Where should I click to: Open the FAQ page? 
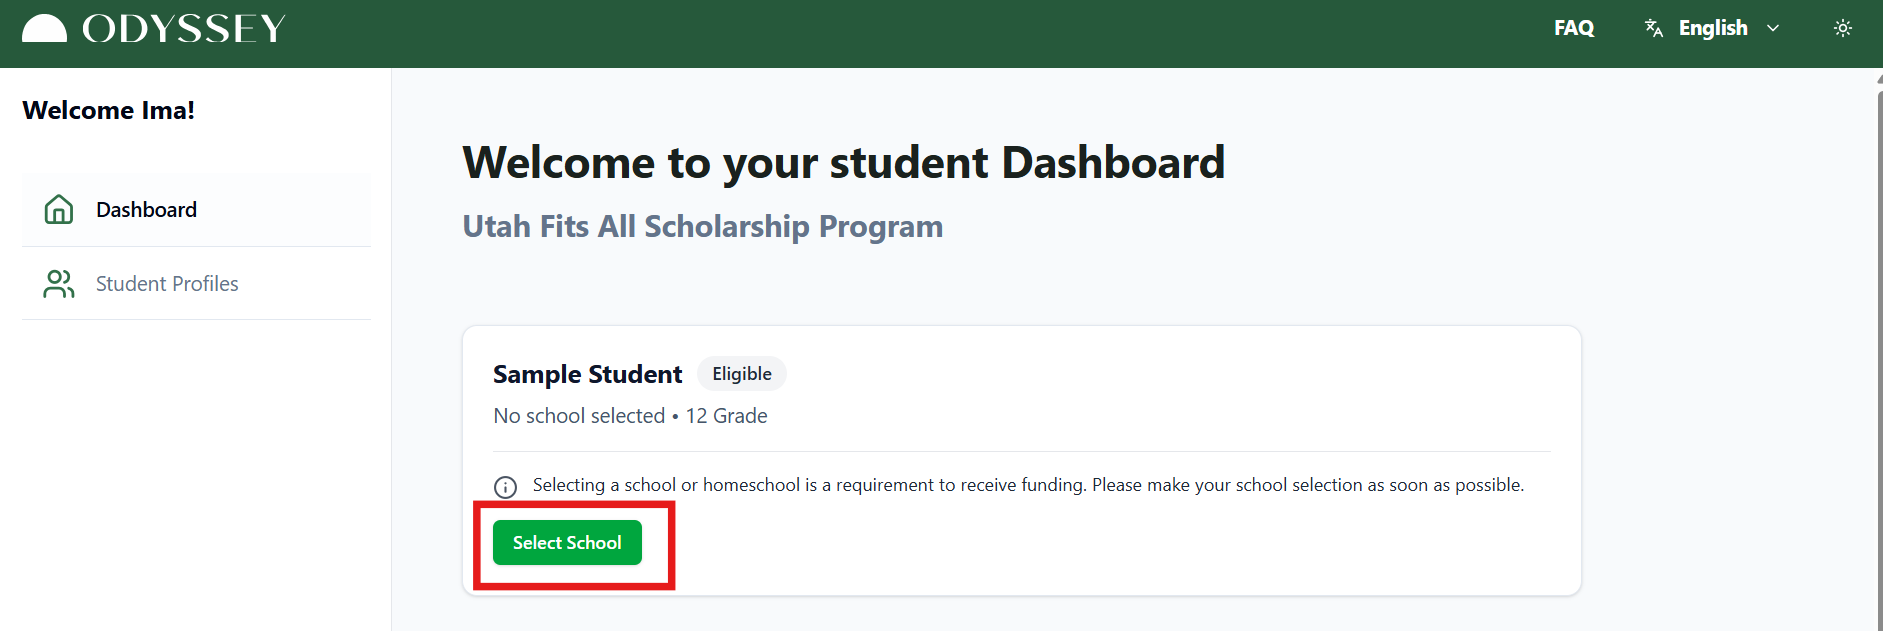tap(1573, 28)
